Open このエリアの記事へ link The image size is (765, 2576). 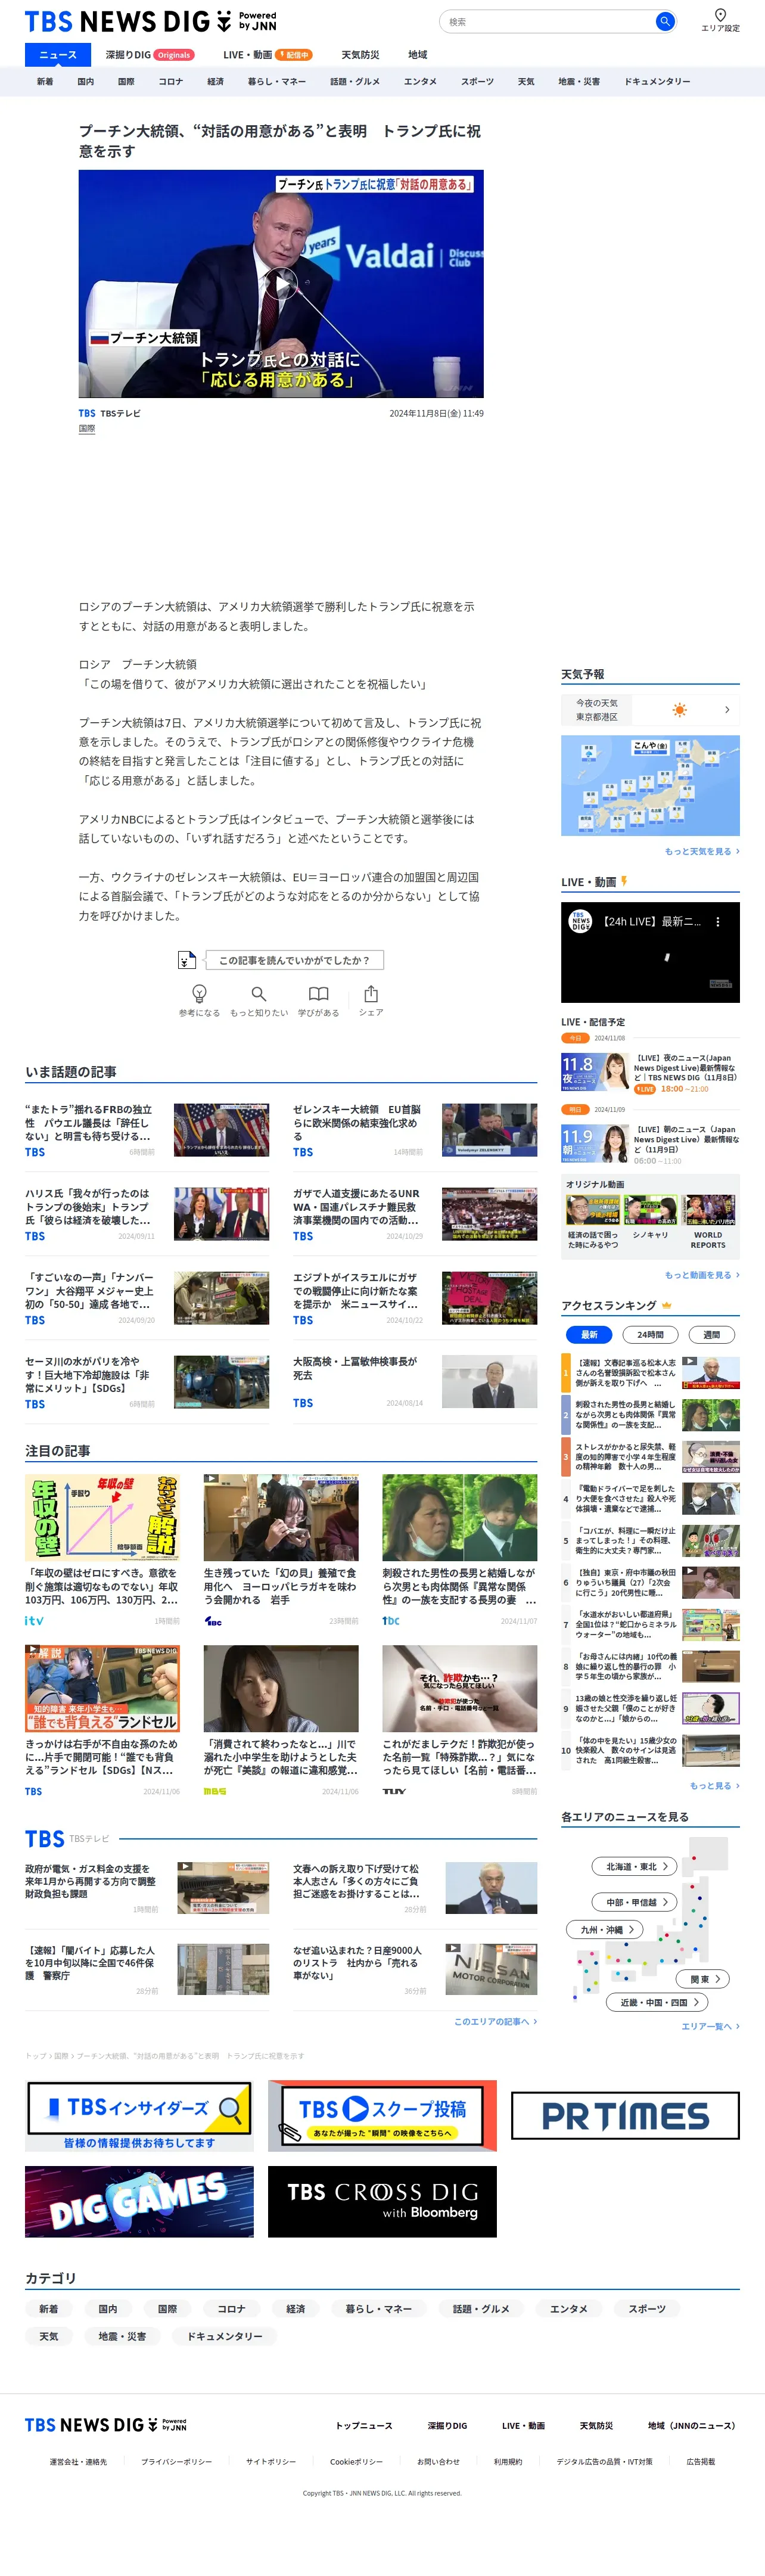(495, 2021)
